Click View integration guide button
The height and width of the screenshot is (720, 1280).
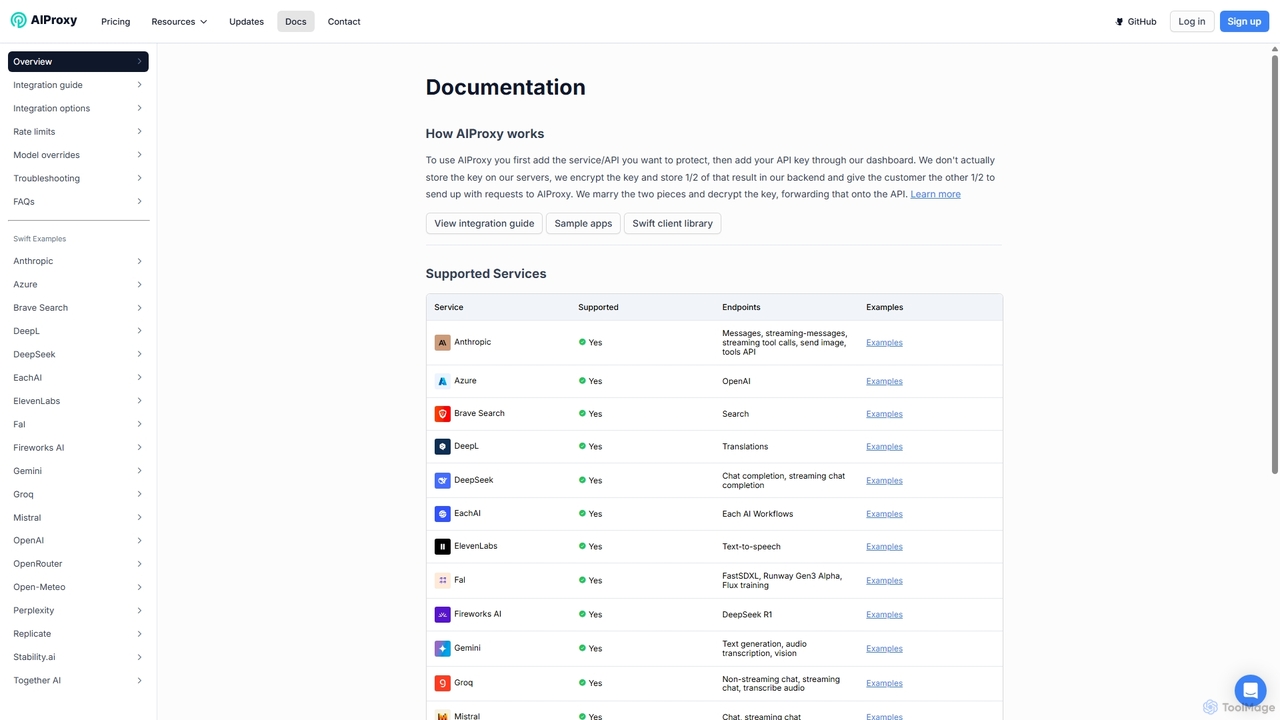[484, 223]
